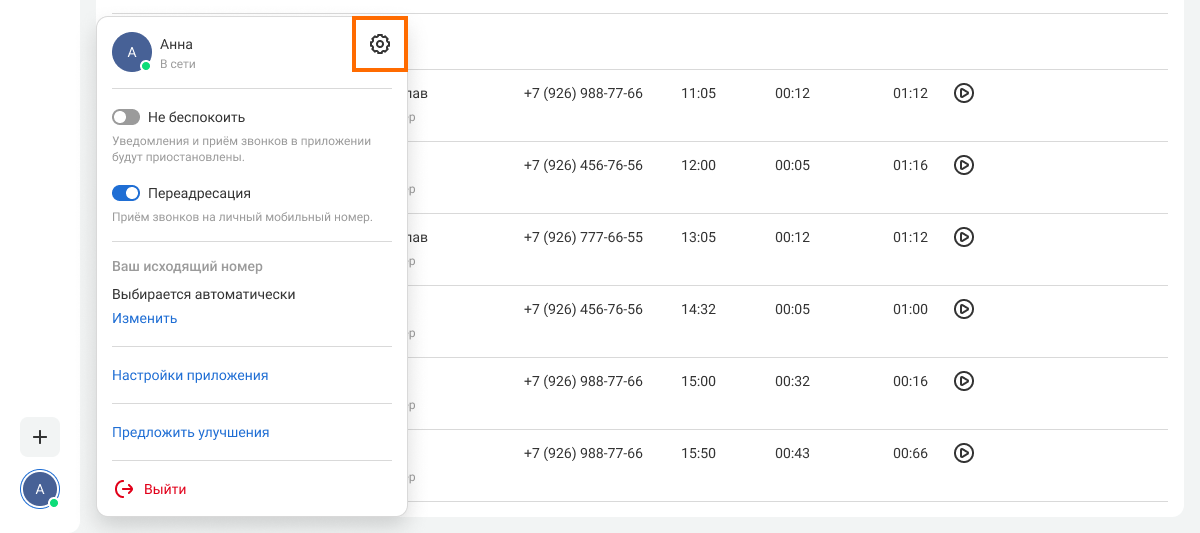Disable the "Переадресация" toggle

(x=126, y=193)
